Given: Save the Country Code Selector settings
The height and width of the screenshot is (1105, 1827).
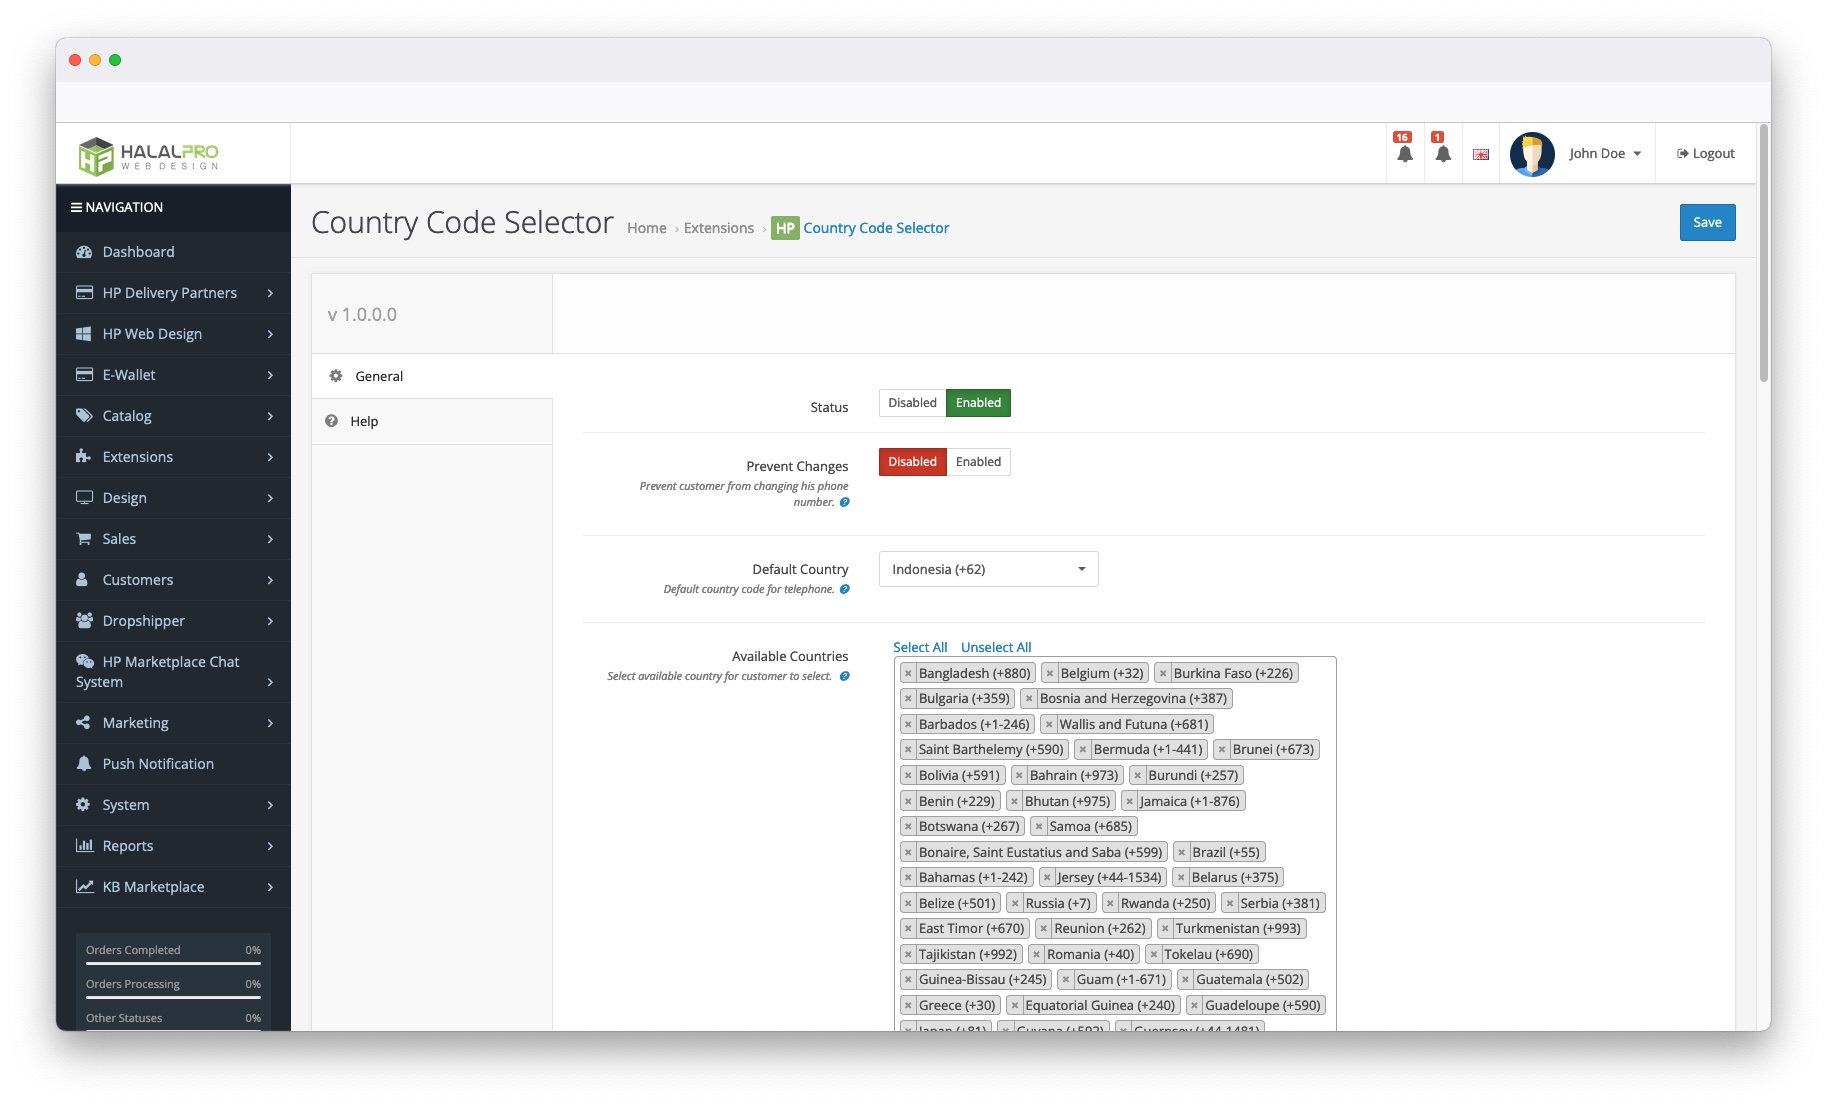Looking at the screenshot, I should (1707, 222).
